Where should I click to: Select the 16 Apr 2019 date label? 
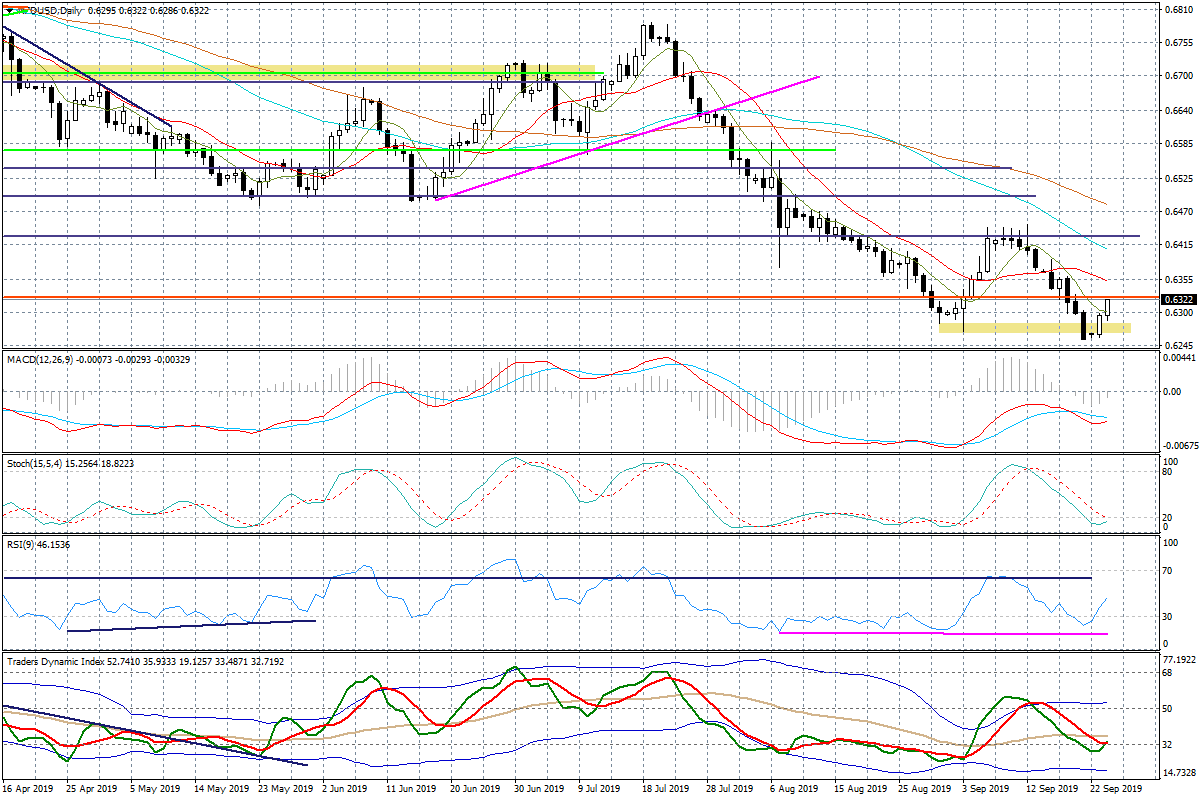point(28,788)
